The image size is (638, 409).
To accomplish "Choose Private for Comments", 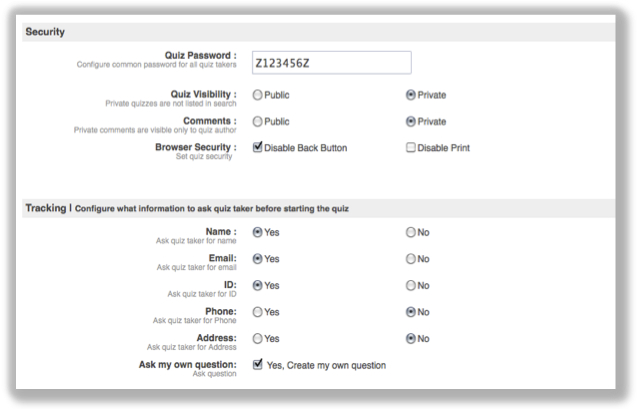I will [411, 121].
